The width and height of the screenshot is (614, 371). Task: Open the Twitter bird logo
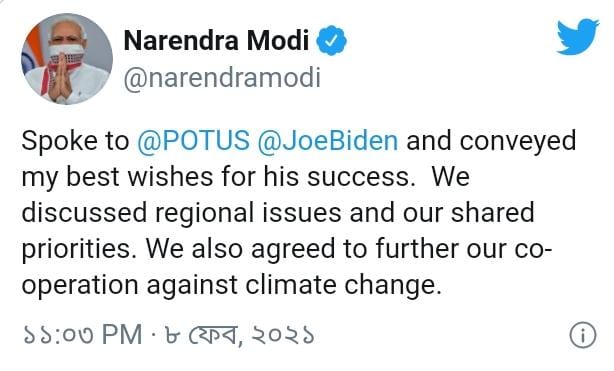[578, 36]
